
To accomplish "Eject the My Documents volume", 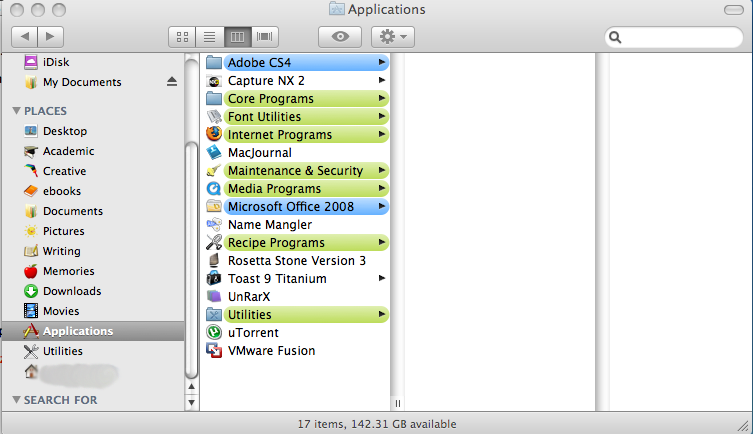I will pos(172,82).
